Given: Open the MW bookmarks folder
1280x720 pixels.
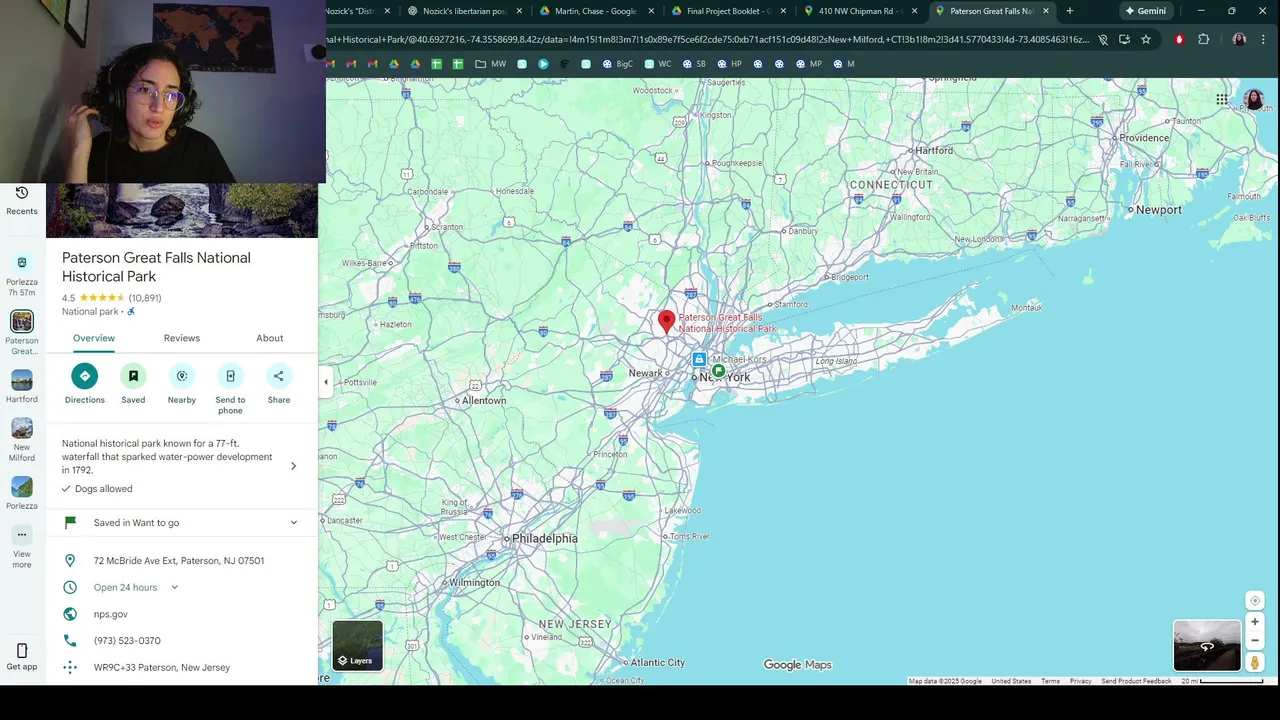Looking at the screenshot, I should coord(491,64).
